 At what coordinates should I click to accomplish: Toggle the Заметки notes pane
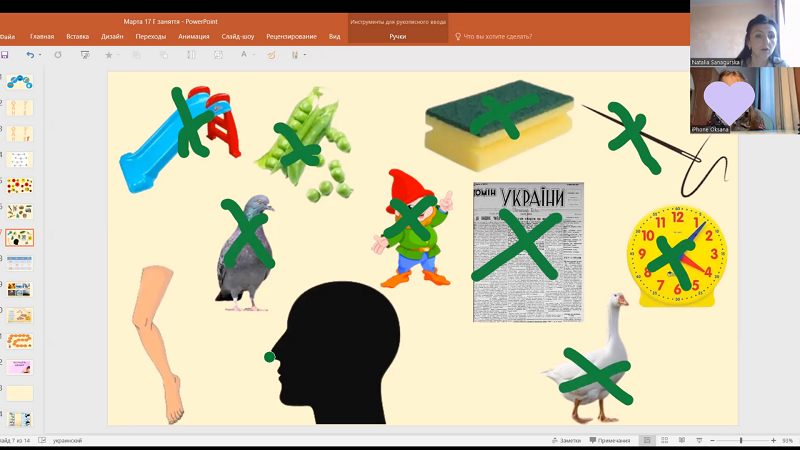pos(566,440)
